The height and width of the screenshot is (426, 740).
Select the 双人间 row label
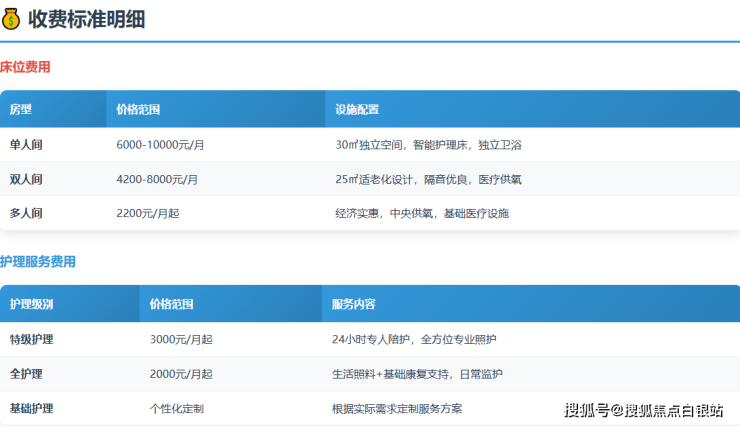(26, 179)
